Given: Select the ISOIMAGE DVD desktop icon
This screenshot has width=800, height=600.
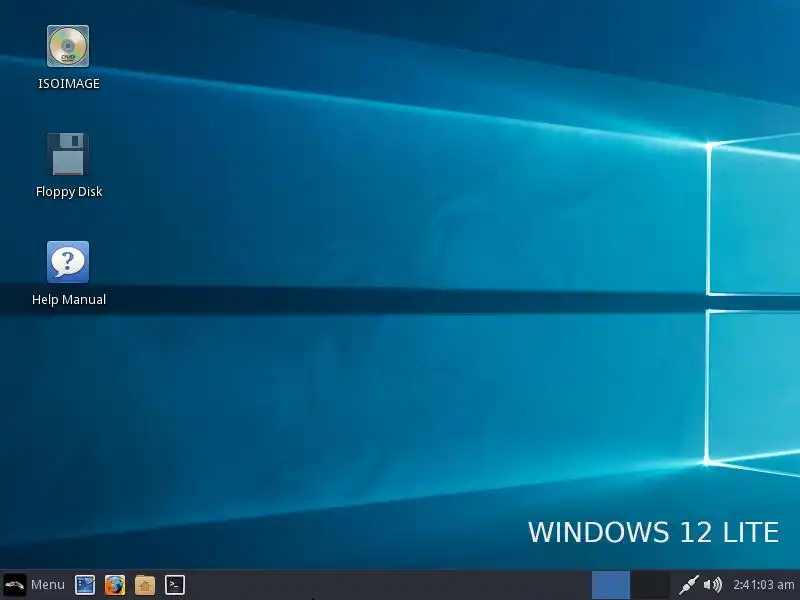Looking at the screenshot, I should [x=68, y=46].
